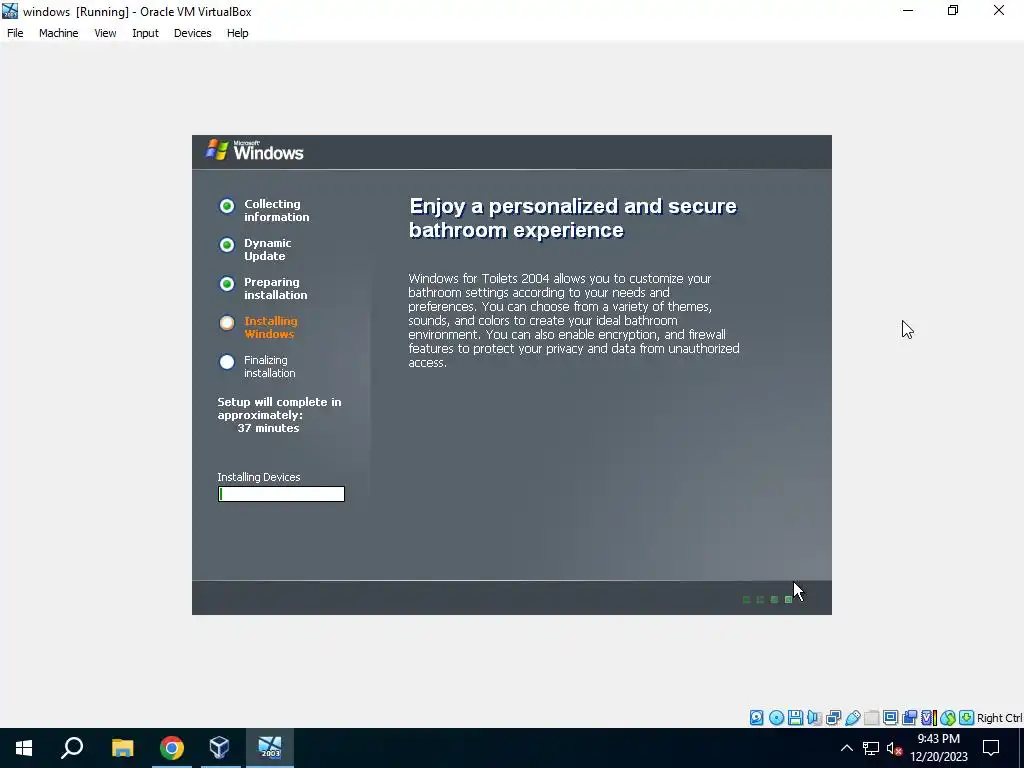Screen dimensions: 1024x768
Task: Click the 'Installing Devices' label
Action: 259,477
